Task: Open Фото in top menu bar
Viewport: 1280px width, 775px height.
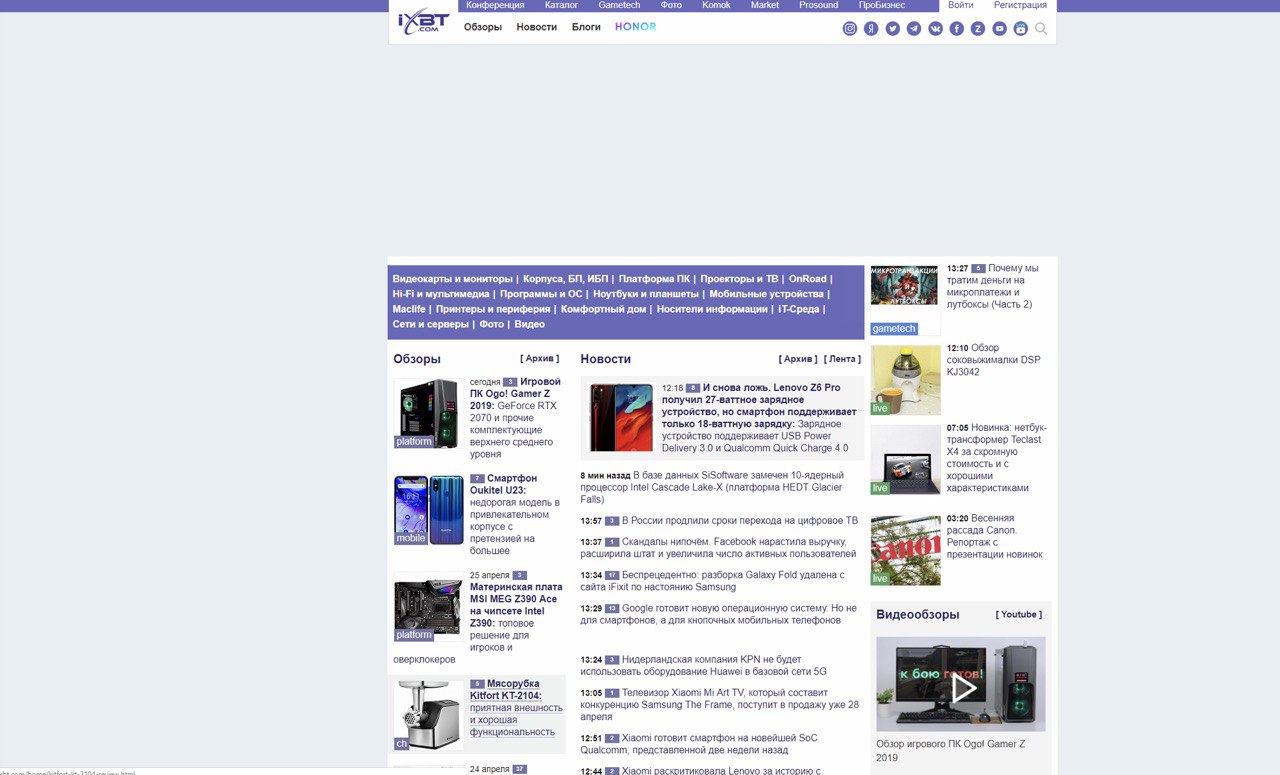Action: coord(671,5)
